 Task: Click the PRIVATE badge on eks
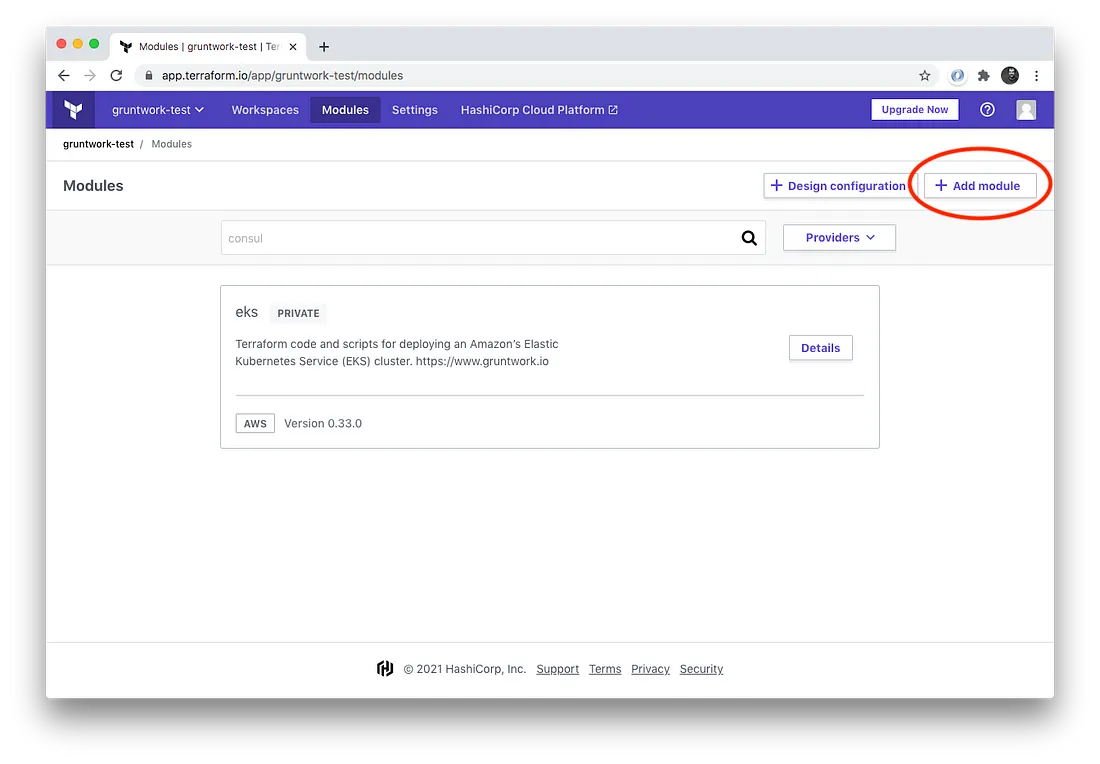tap(298, 314)
